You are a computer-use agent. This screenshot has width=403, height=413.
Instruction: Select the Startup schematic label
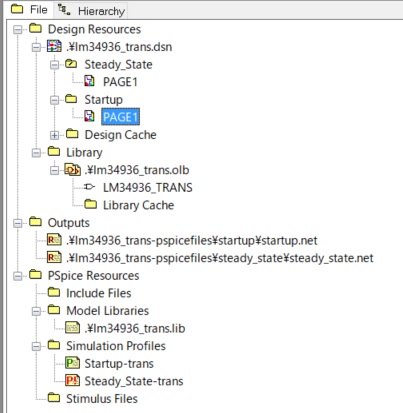click(x=104, y=100)
